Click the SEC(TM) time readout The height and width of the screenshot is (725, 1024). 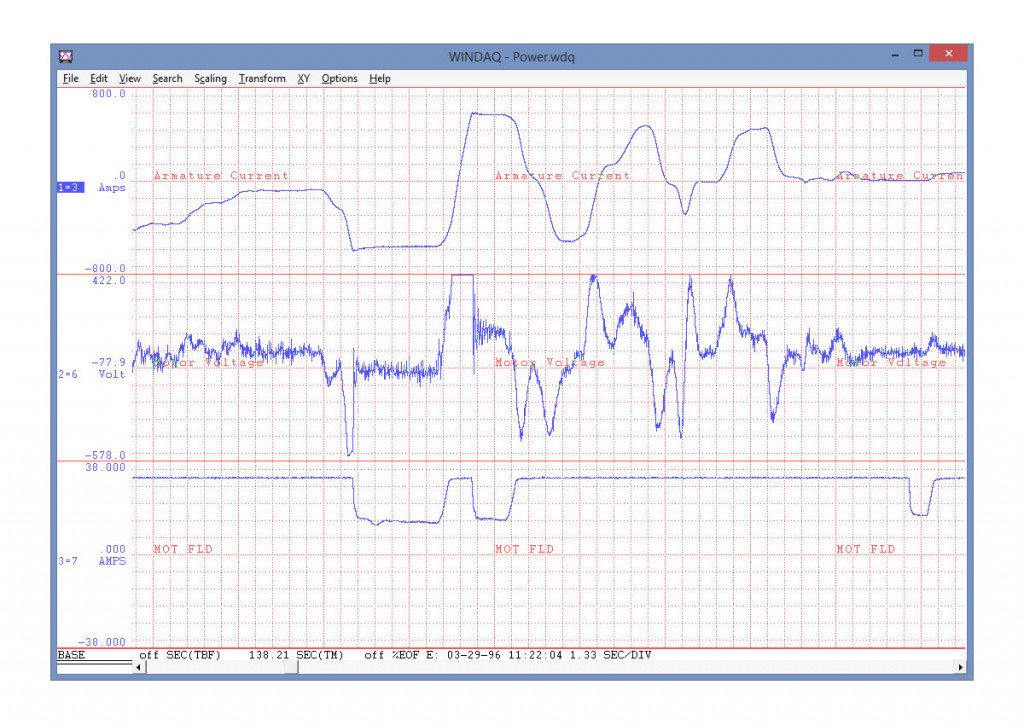[296, 655]
